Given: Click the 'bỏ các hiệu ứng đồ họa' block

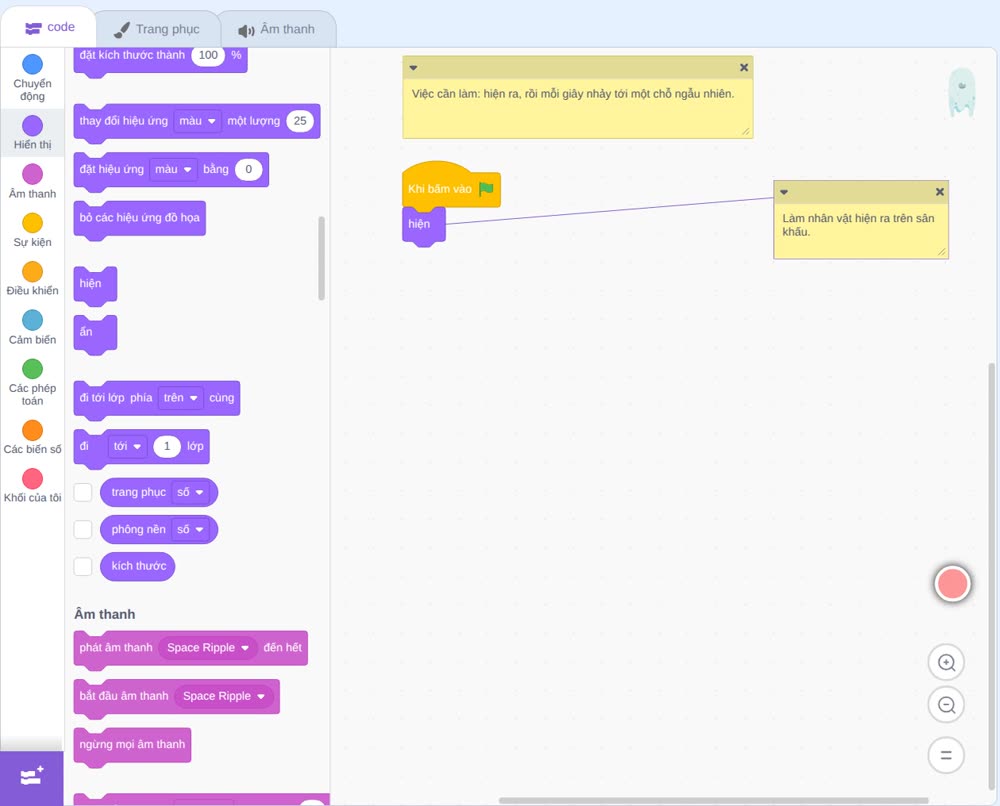Looking at the screenshot, I should 140,219.
